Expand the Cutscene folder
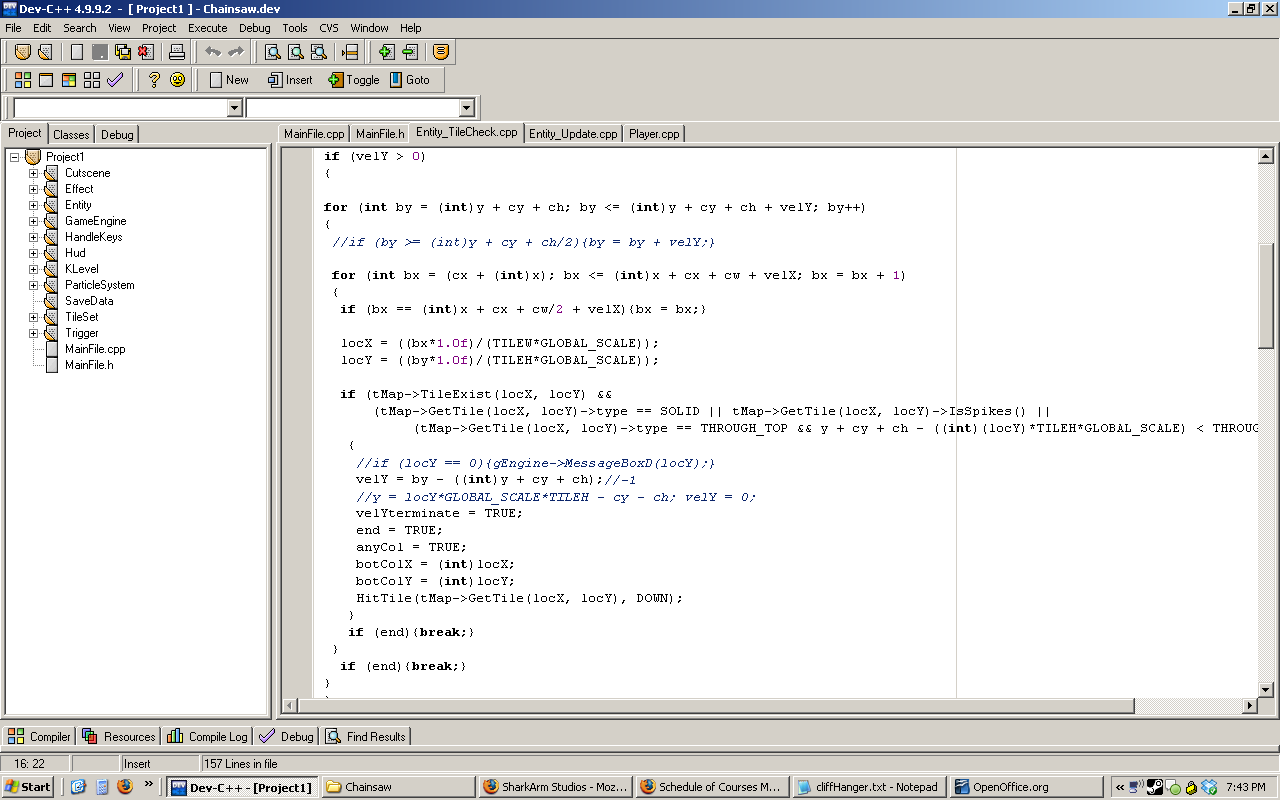The height and width of the screenshot is (800, 1280). 33,173
